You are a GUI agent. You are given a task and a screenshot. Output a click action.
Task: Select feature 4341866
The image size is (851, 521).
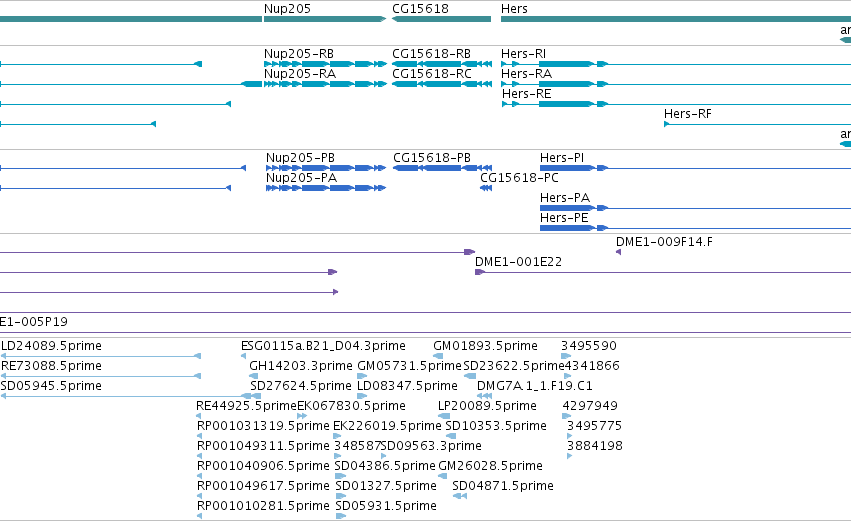coord(592,366)
